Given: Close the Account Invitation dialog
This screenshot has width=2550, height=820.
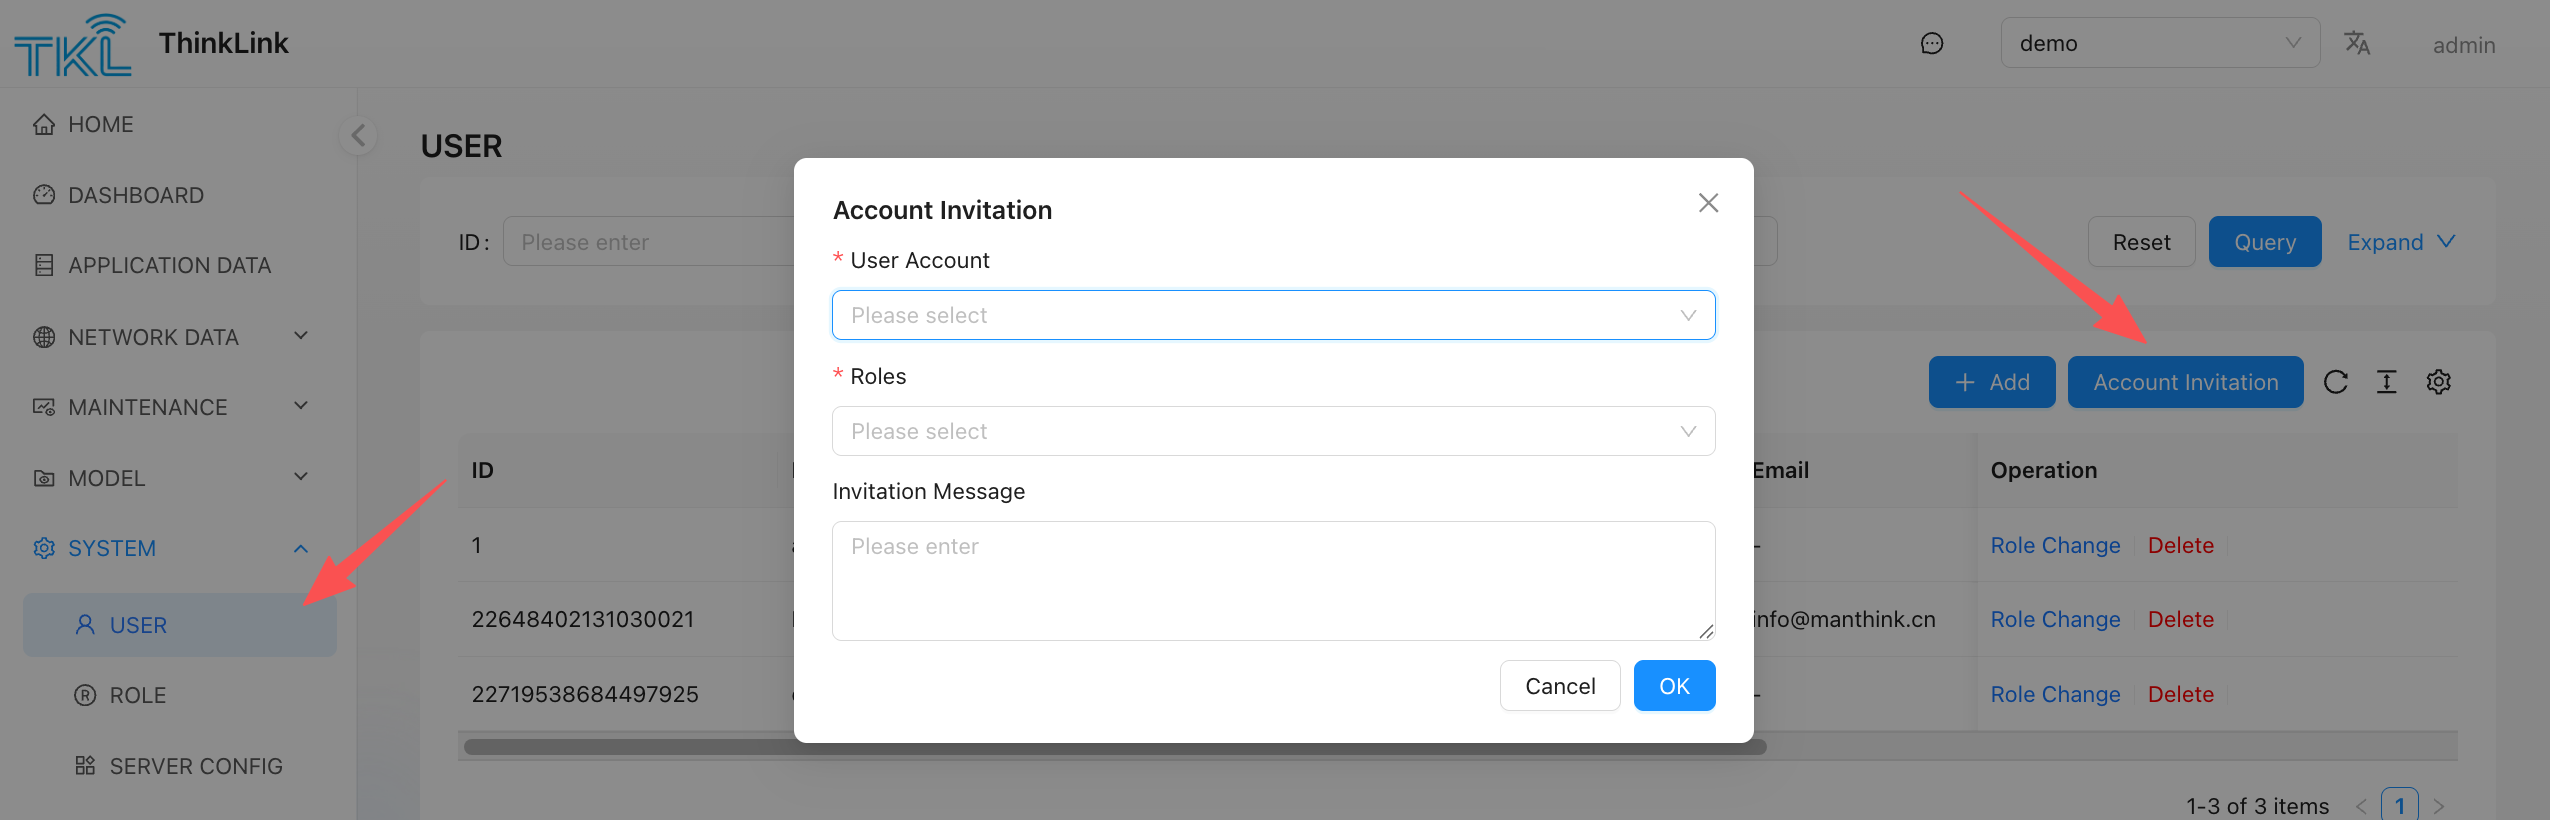Looking at the screenshot, I should click(1708, 203).
